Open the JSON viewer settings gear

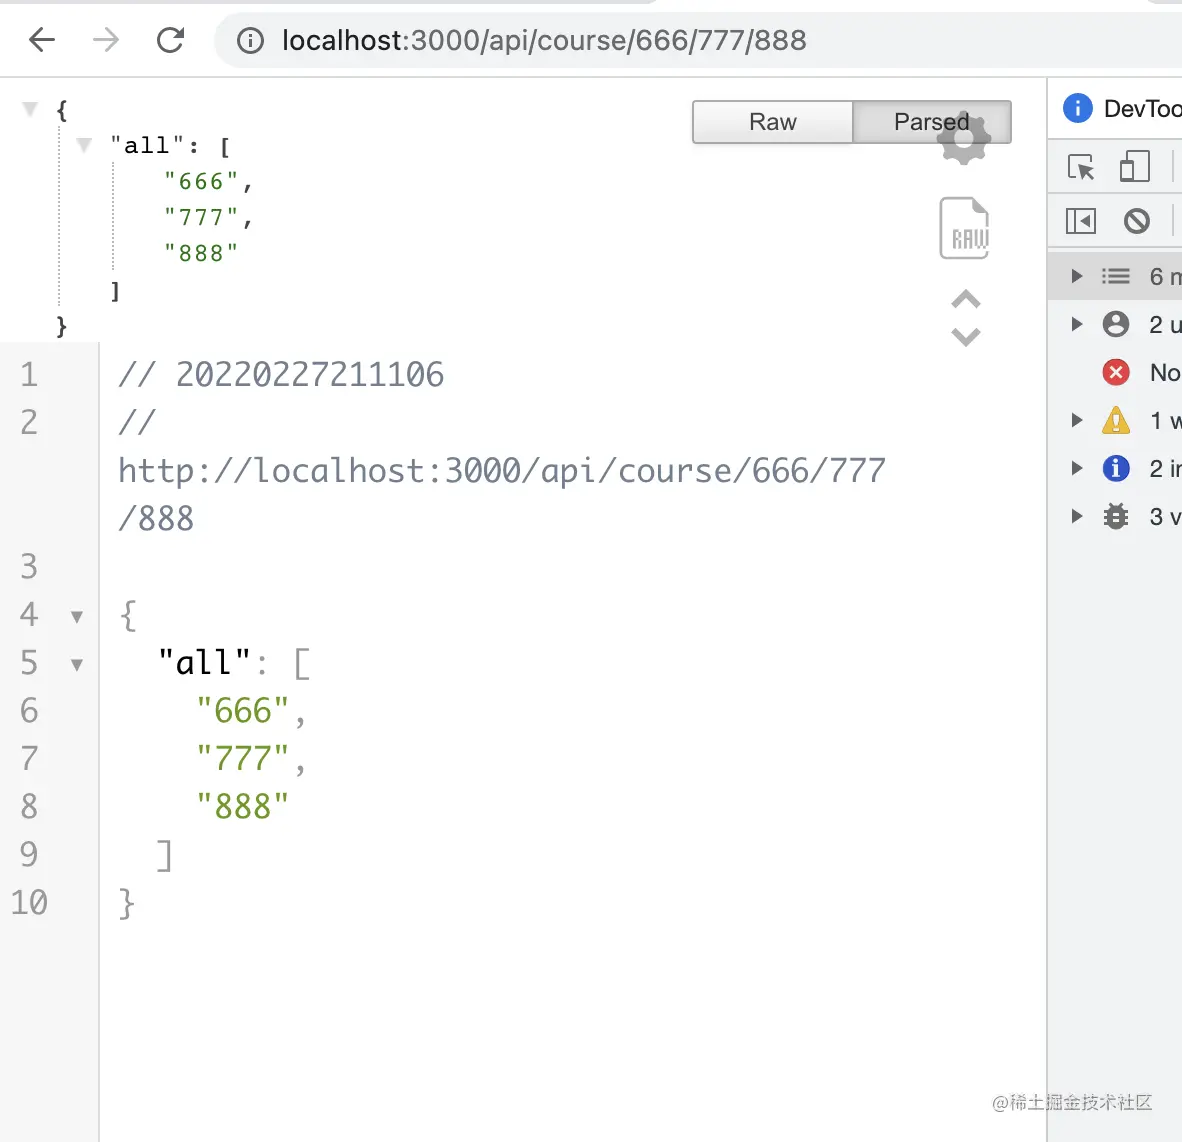point(964,139)
